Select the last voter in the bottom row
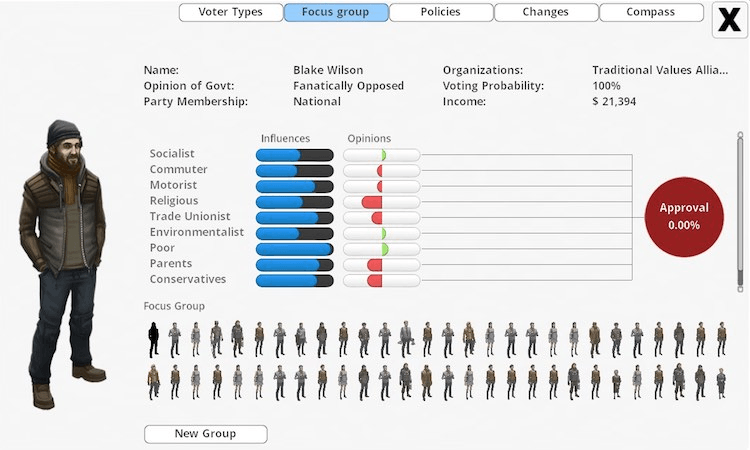Image resolution: width=750 pixels, height=450 pixels. tap(721, 381)
